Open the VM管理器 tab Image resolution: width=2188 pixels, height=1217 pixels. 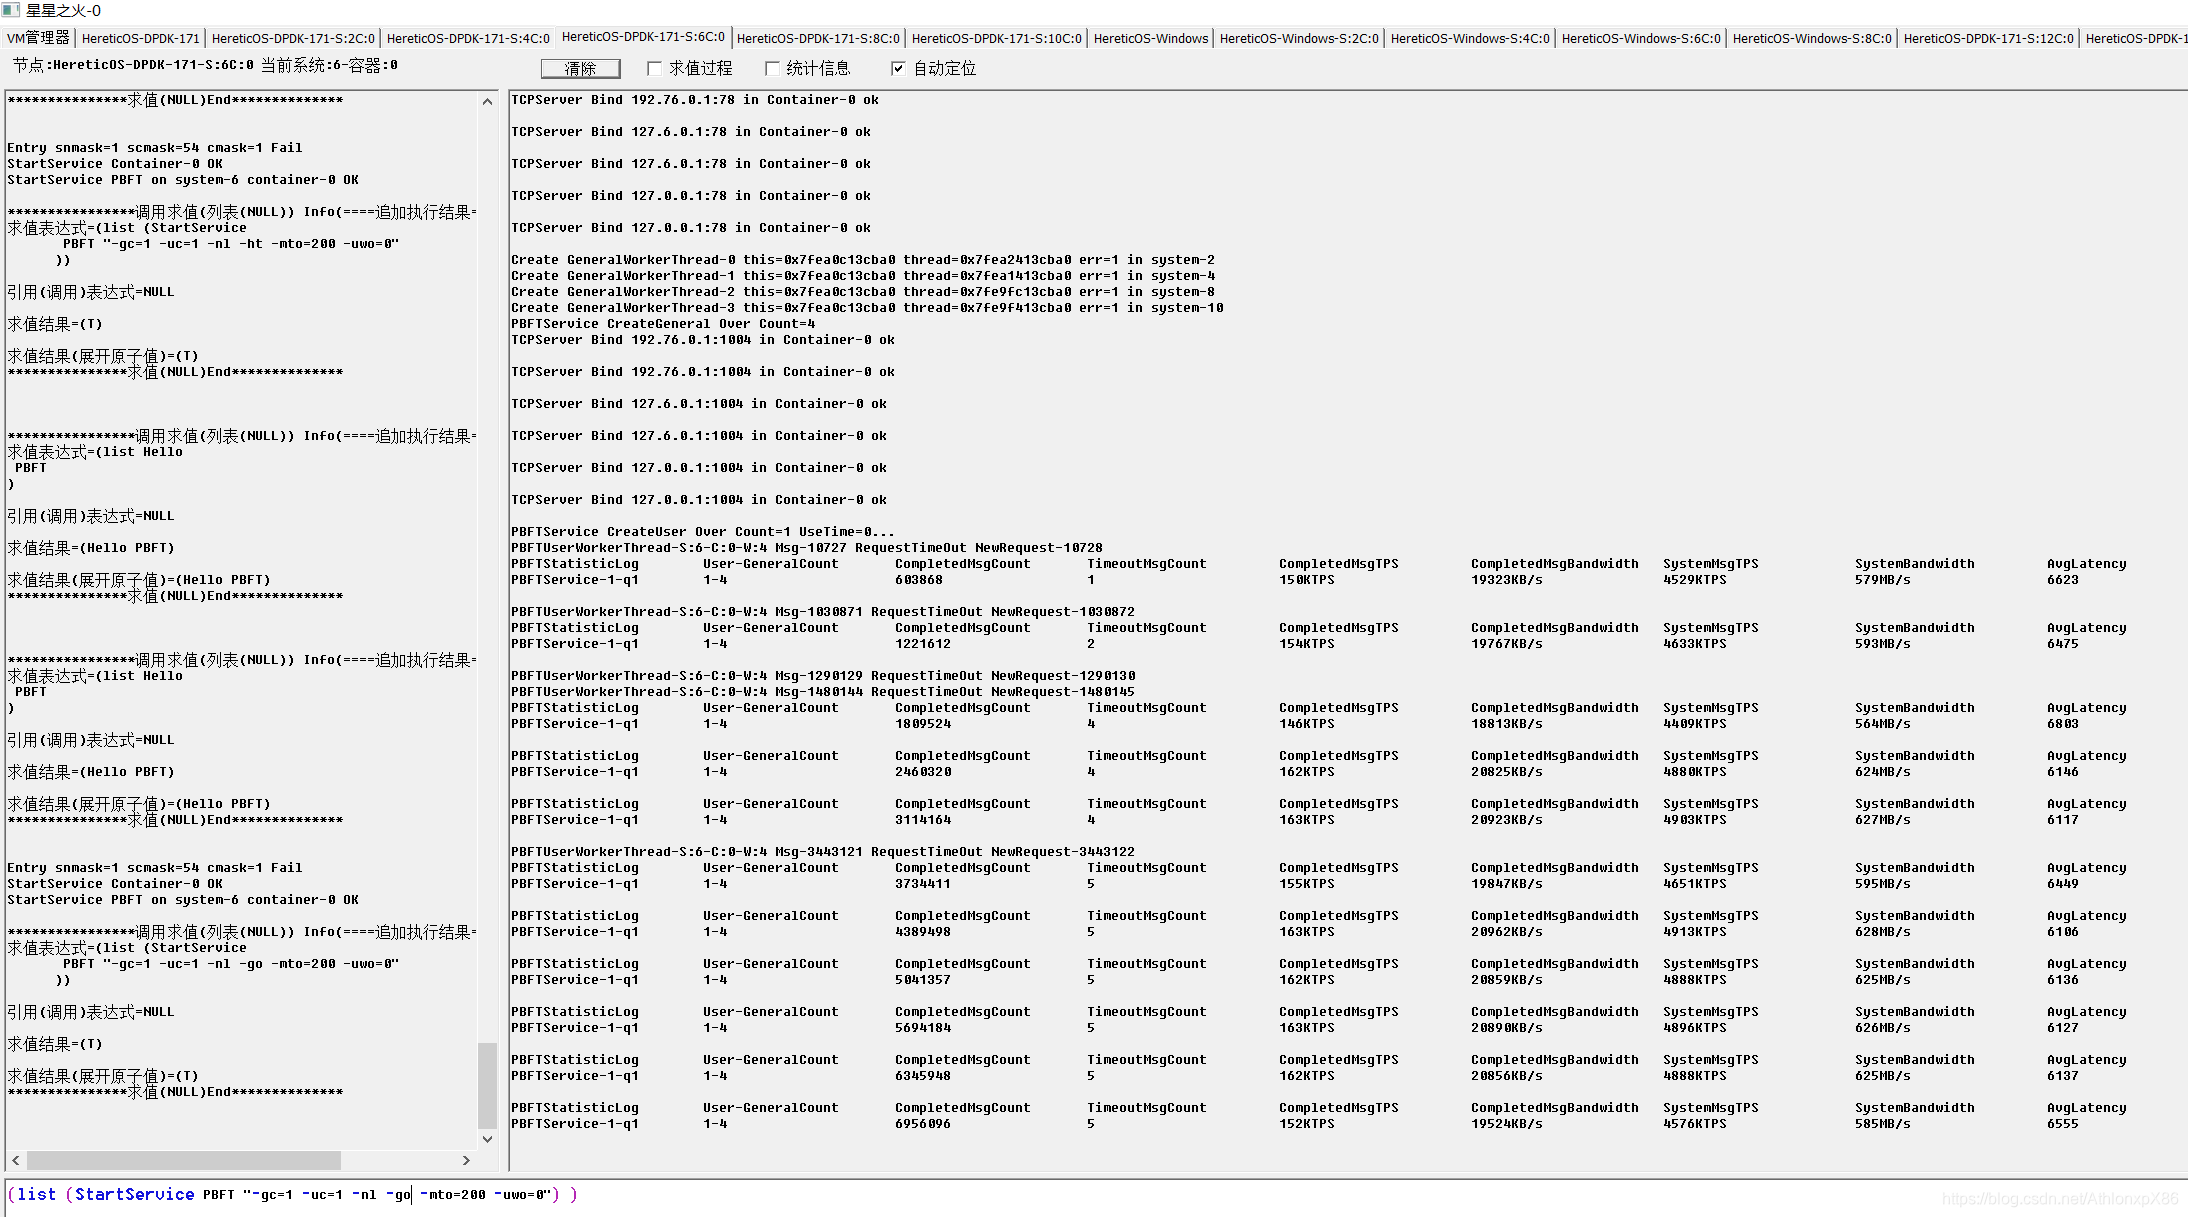tap(38, 38)
